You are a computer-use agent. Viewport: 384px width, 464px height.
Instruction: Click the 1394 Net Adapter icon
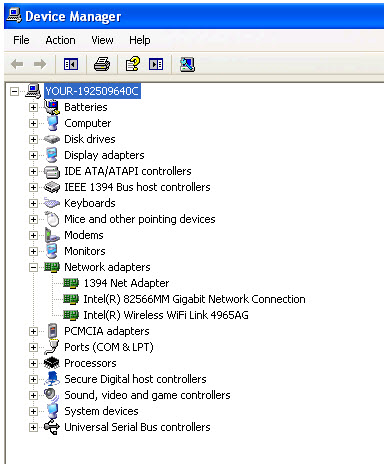(71, 283)
